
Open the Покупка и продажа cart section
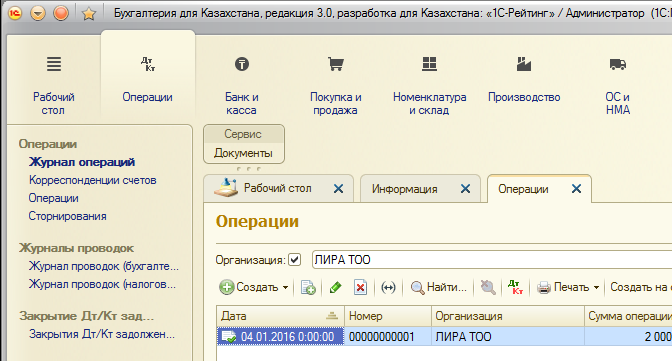click(x=336, y=86)
